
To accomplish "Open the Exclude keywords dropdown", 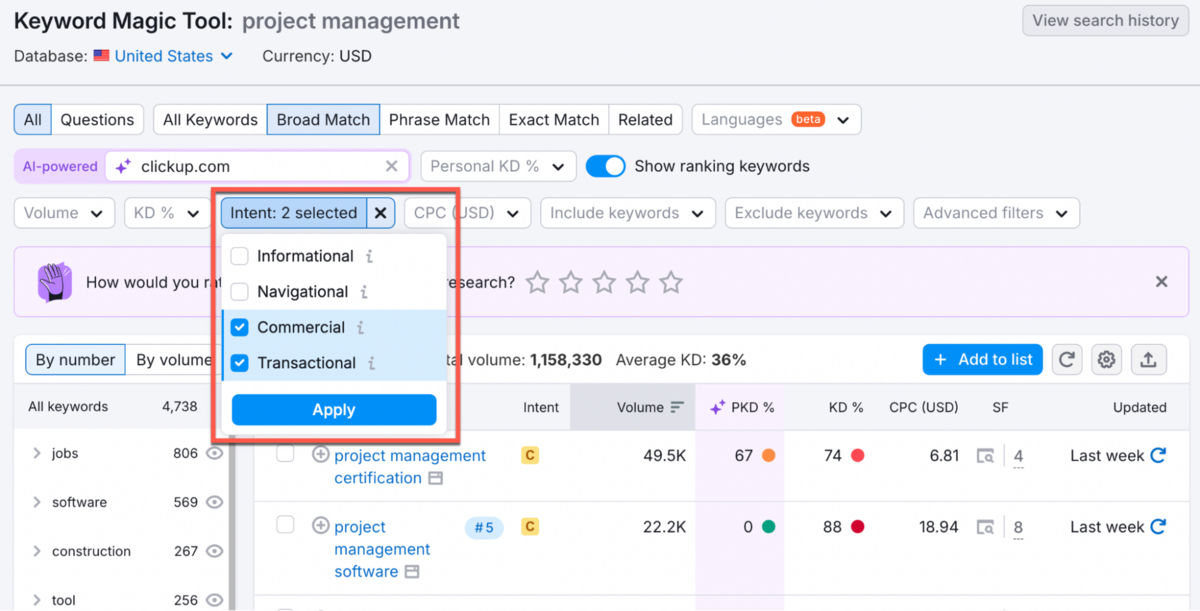I will point(814,213).
